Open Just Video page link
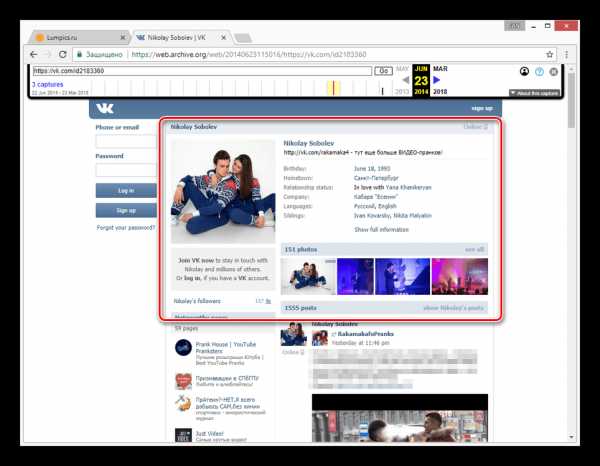Viewport: 600px width, 466px height. (x=210, y=433)
